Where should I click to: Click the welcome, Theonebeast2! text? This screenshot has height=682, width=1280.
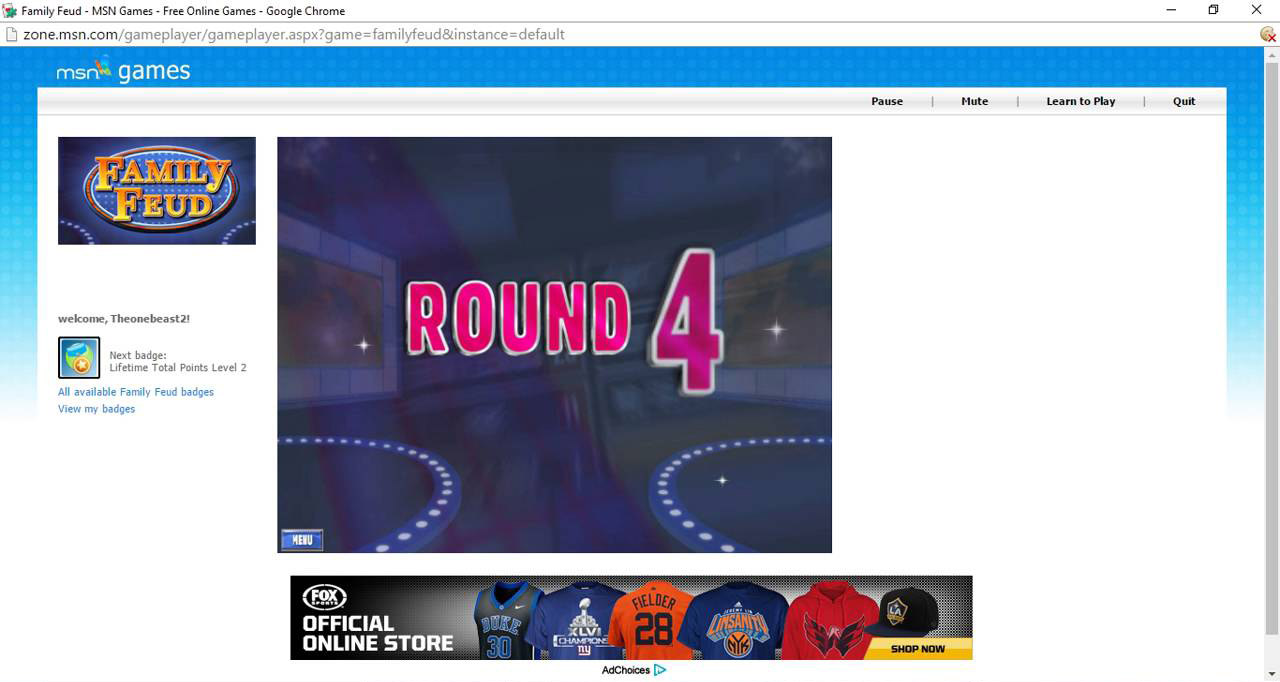click(124, 319)
